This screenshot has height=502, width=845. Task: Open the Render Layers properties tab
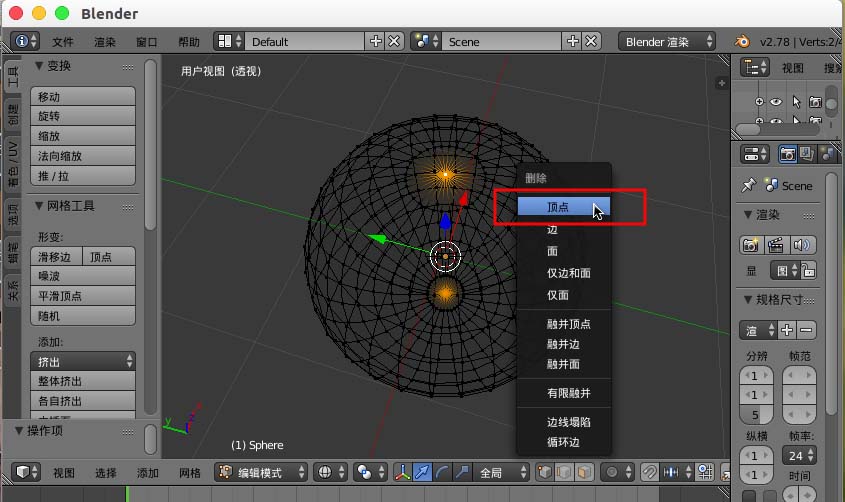(807, 154)
